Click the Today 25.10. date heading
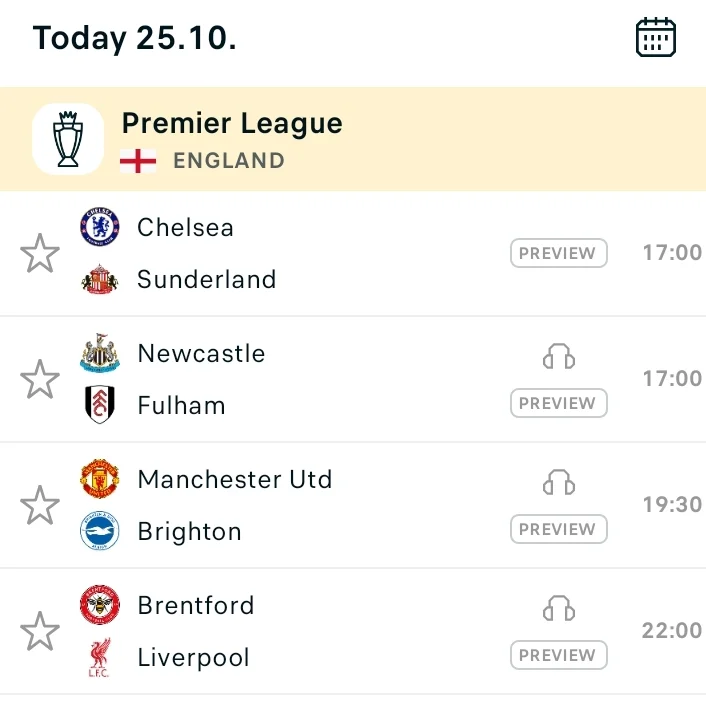The width and height of the screenshot is (706, 713). point(134,38)
